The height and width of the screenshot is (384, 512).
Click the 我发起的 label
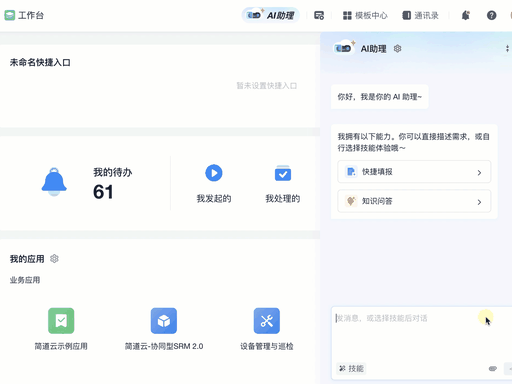coord(214,199)
